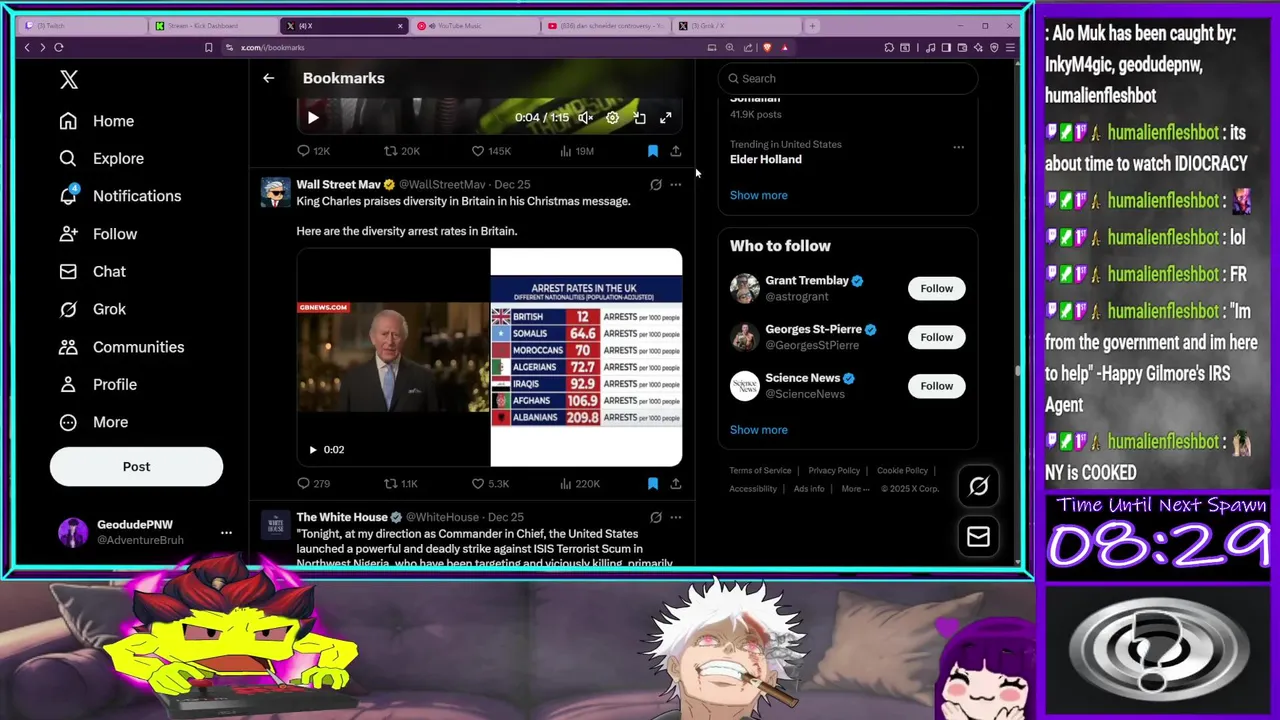The image size is (1280, 720).
Task: Repost Wall Street Mav post with 1.1K reposts
Action: 401,484
